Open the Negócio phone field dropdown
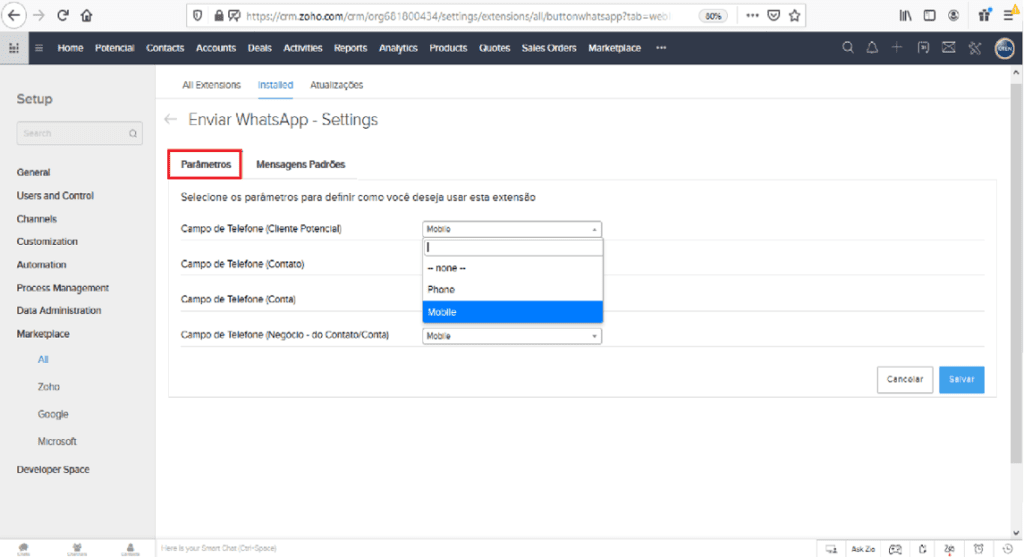 [512, 336]
